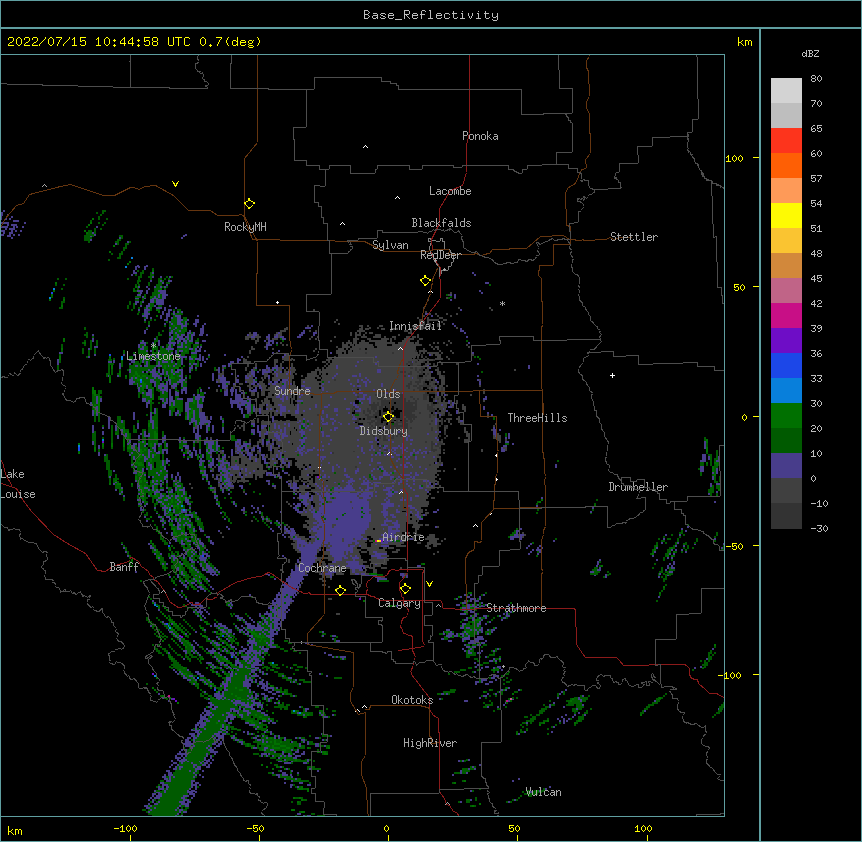Pick the green 20-30 dBZ legend color
The height and width of the screenshot is (842, 862).
click(x=786, y=416)
